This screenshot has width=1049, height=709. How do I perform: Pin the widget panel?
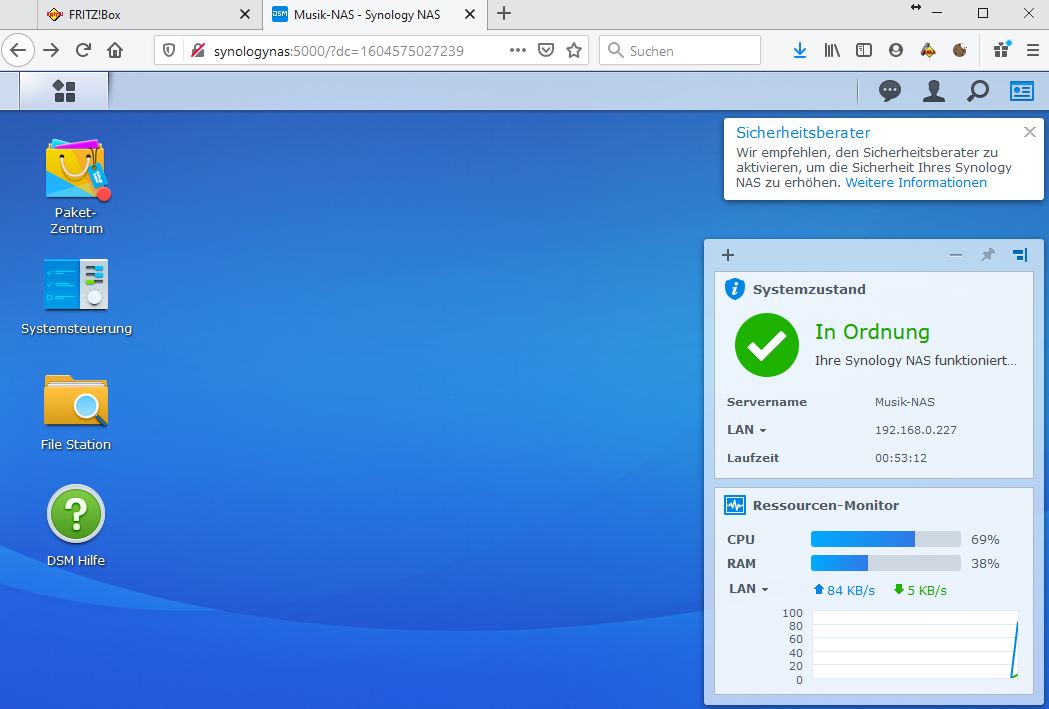tap(987, 255)
